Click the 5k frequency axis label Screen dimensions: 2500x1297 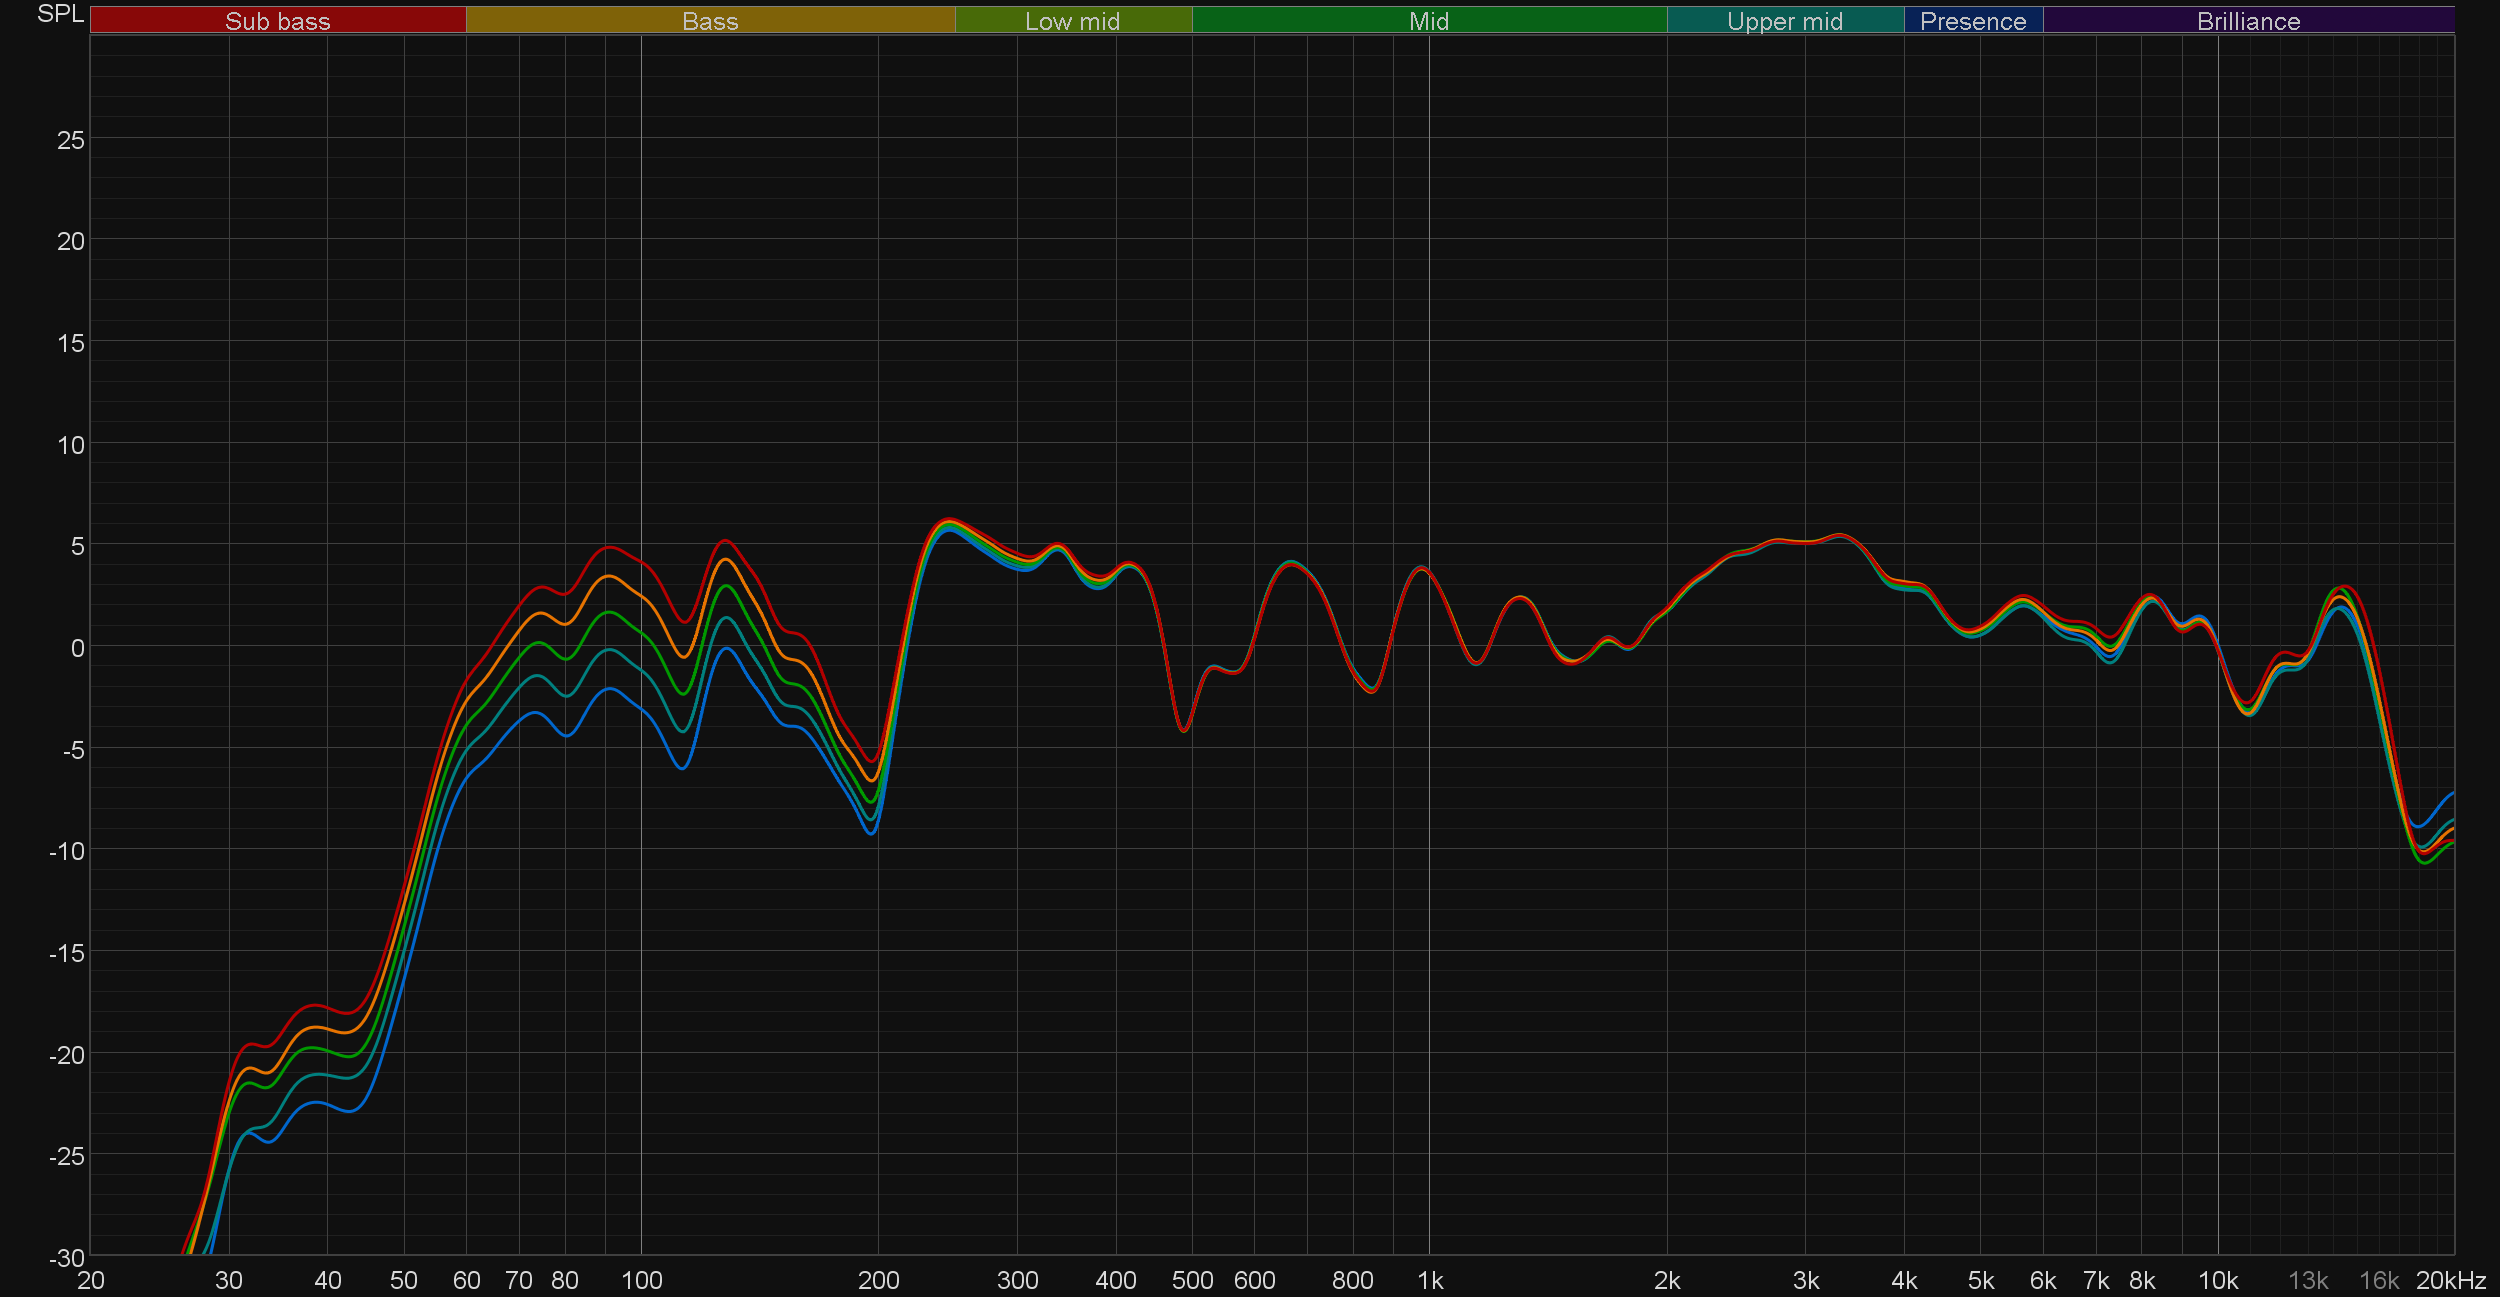click(1980, 1281)
